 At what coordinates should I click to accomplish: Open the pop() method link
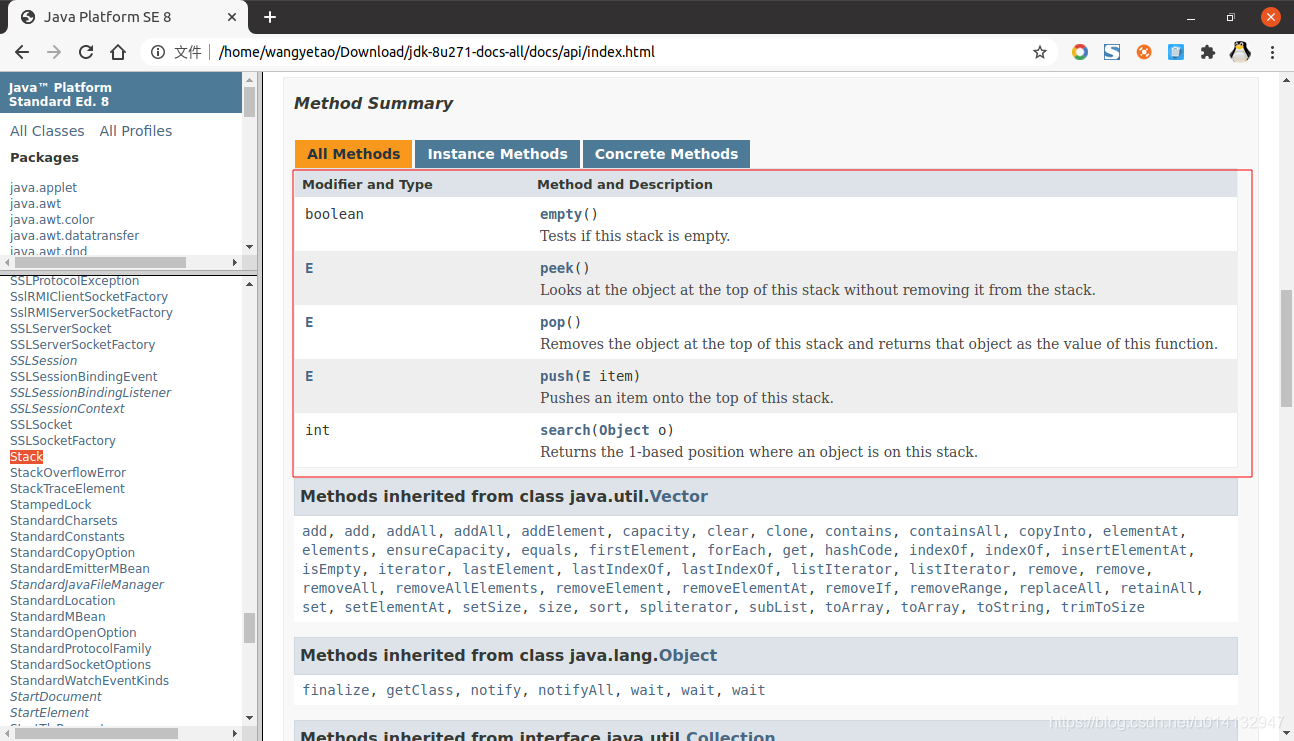tap(553, 322)
